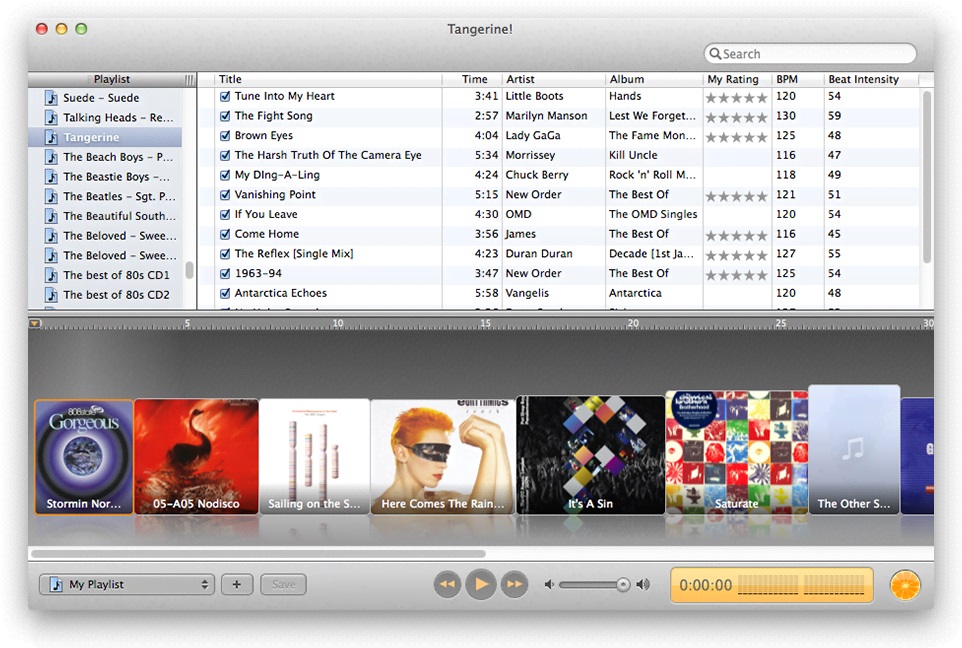
Task: Toggle the My Ding-A-Ling checkbox
Action: tap(225, 175)
